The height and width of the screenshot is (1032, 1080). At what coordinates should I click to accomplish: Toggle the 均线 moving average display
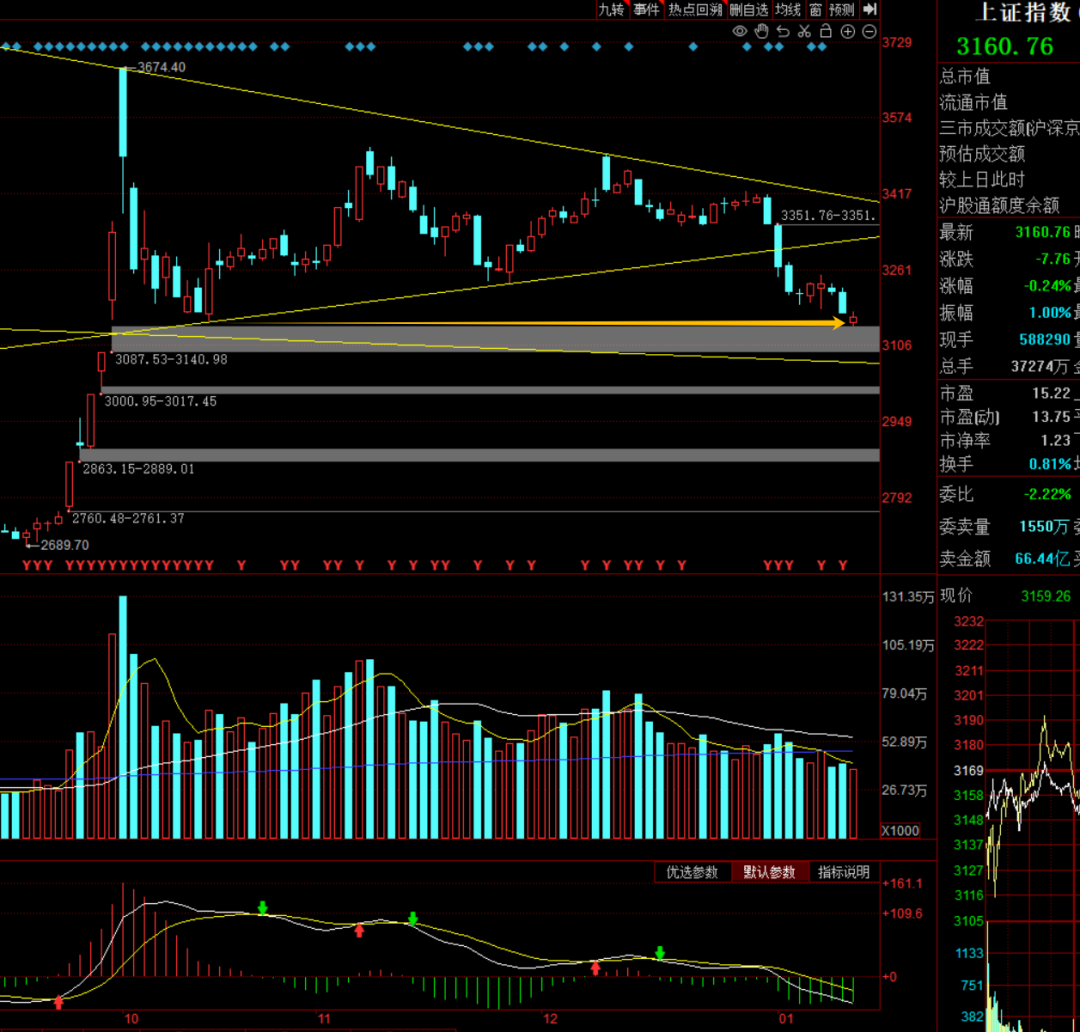point(789,9)
